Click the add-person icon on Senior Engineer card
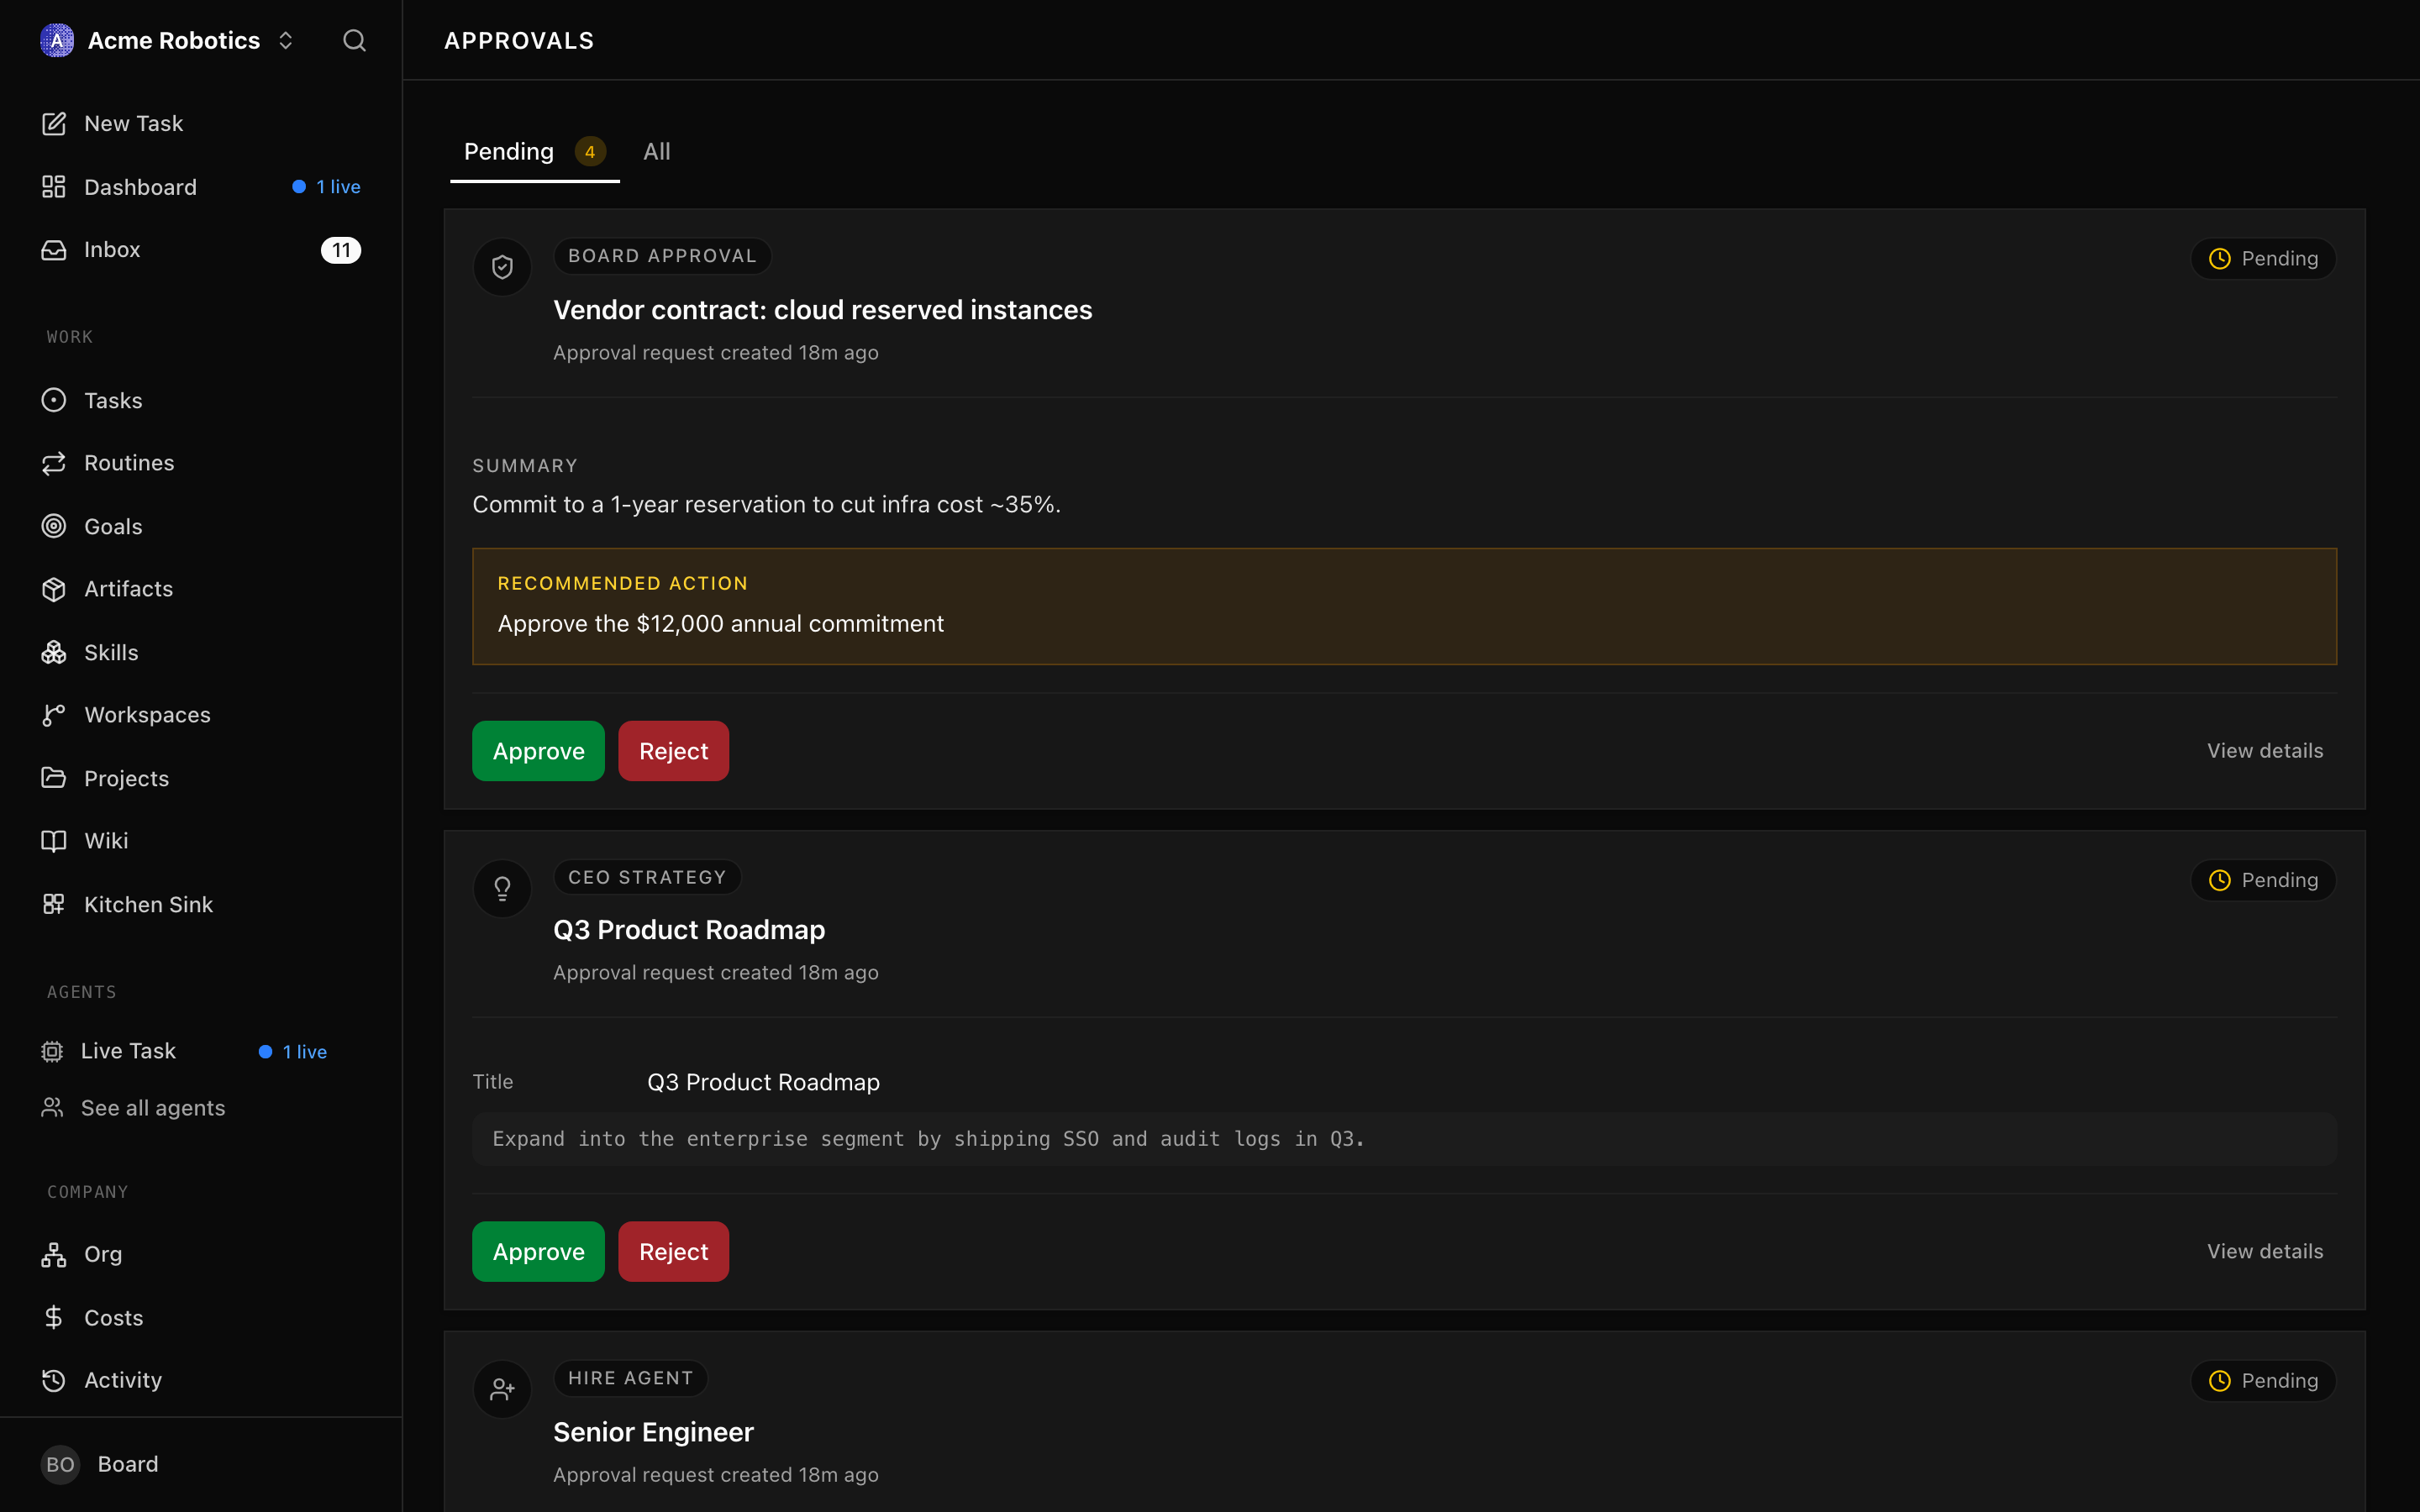Viewport: 2420px width, 1512px height. click(x=502, y=1389)
